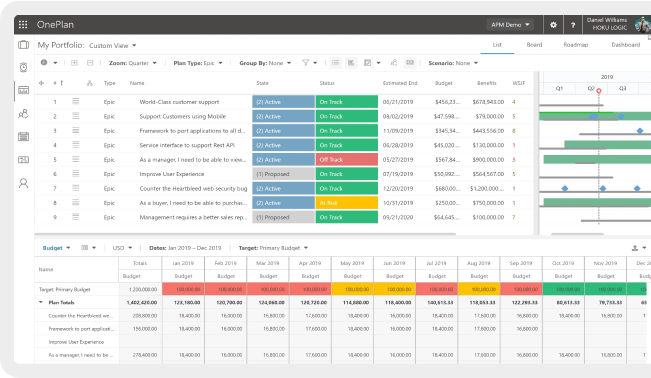Viewport: 651px width, 378px height.
Task: Open the Scenario: None selector
Action: tap(453, 63)
